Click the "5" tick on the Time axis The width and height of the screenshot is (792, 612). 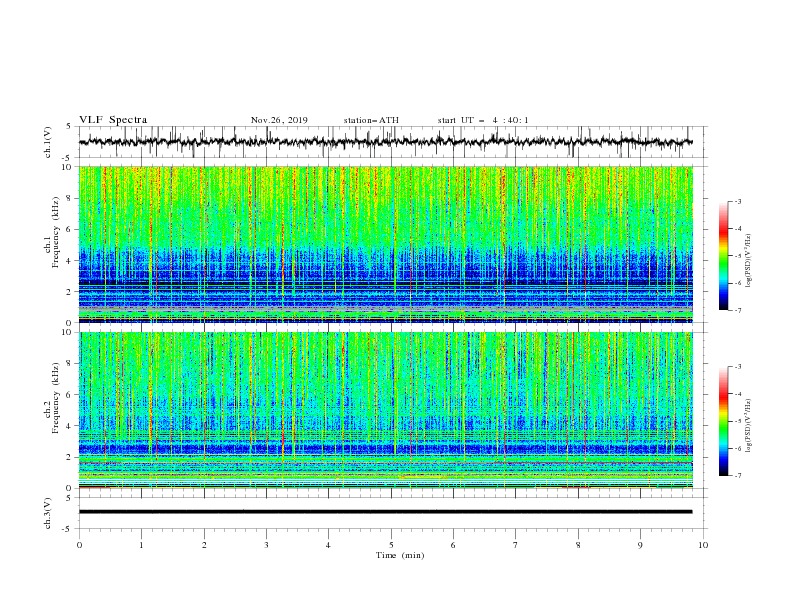[391, 545]
